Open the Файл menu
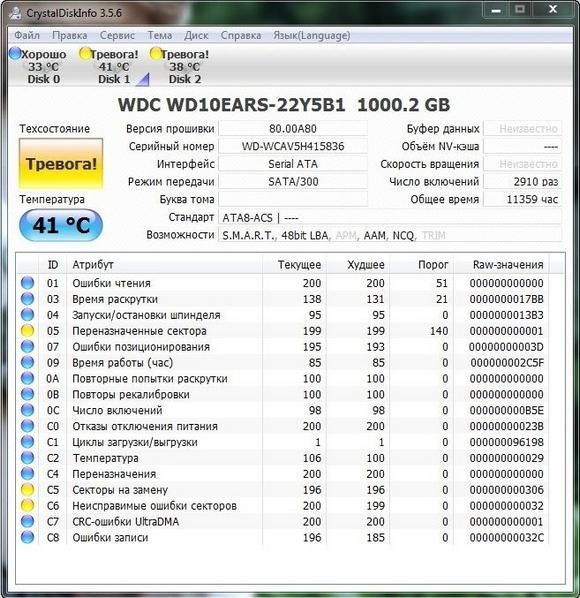The width and height of the screenshot is (580, 598). 27,35
